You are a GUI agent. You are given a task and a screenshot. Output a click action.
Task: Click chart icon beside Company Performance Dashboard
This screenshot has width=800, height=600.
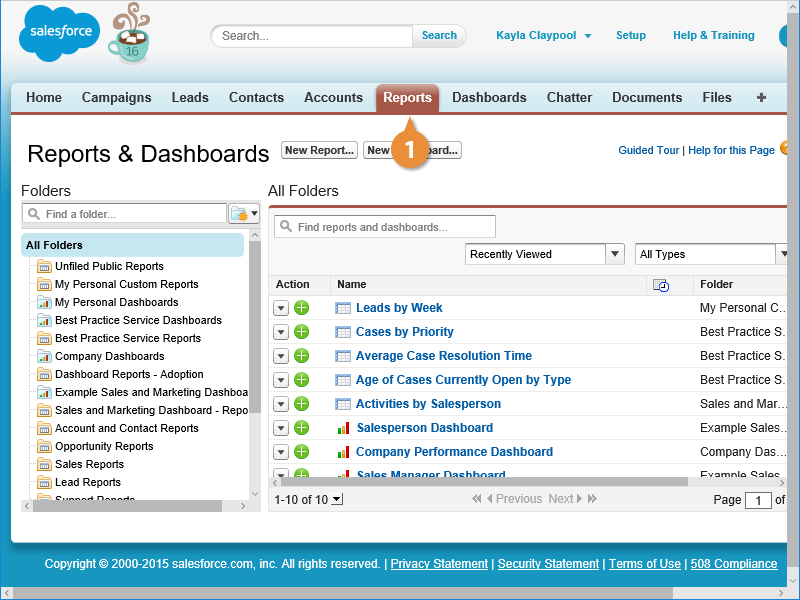tap(343, 452)
